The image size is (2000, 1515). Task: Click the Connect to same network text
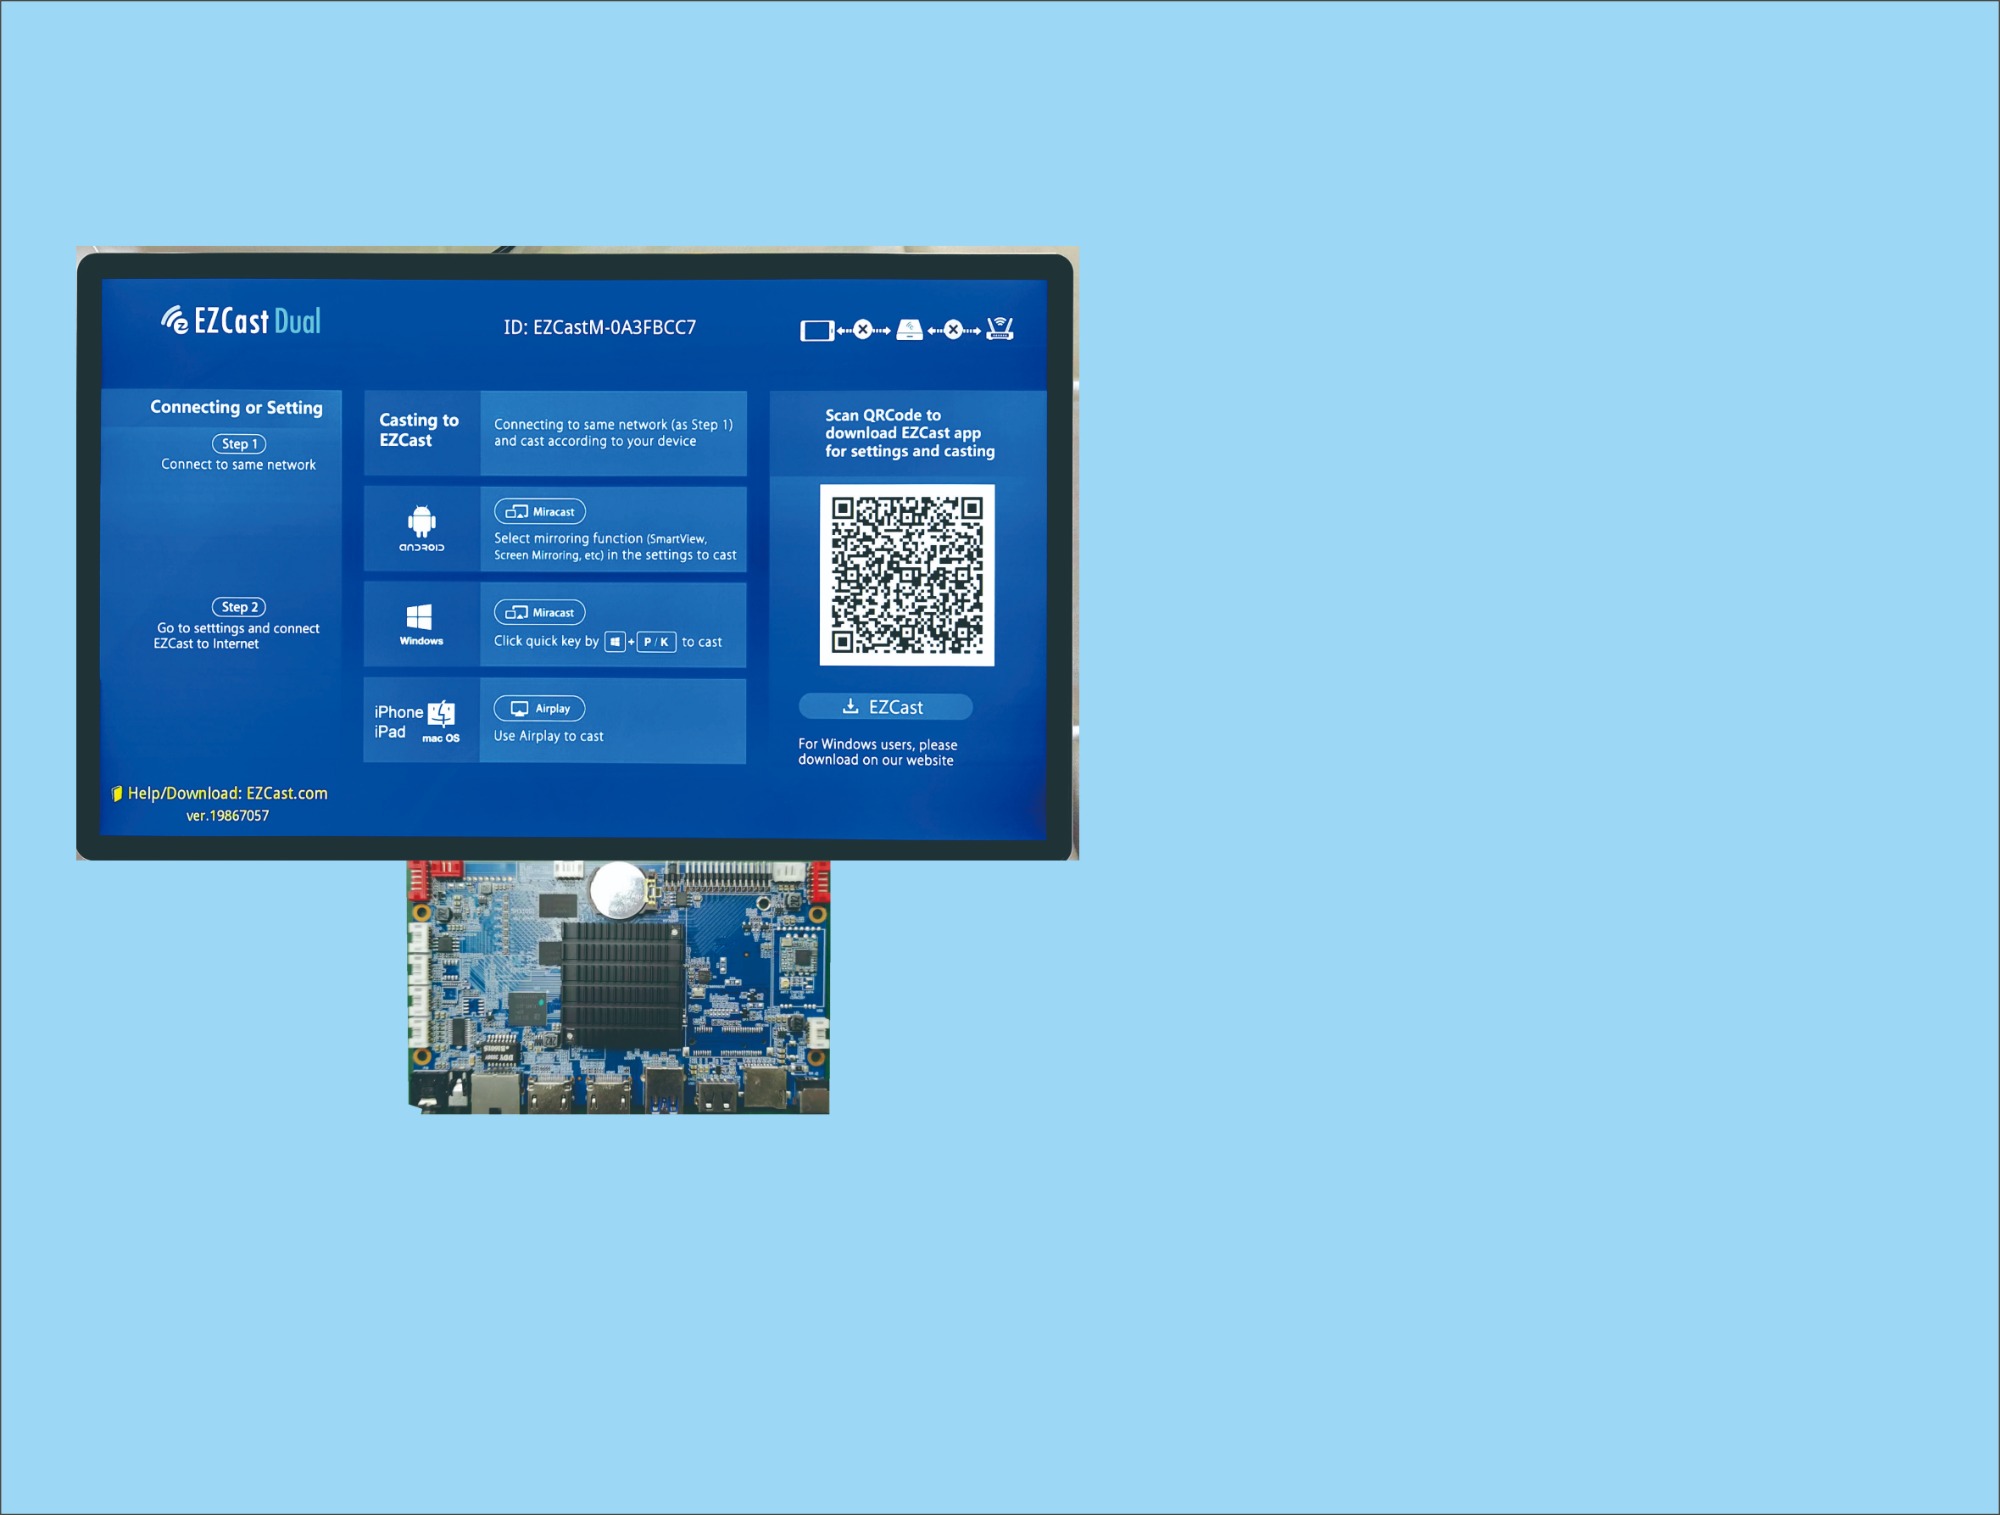(x=239, y=465)
